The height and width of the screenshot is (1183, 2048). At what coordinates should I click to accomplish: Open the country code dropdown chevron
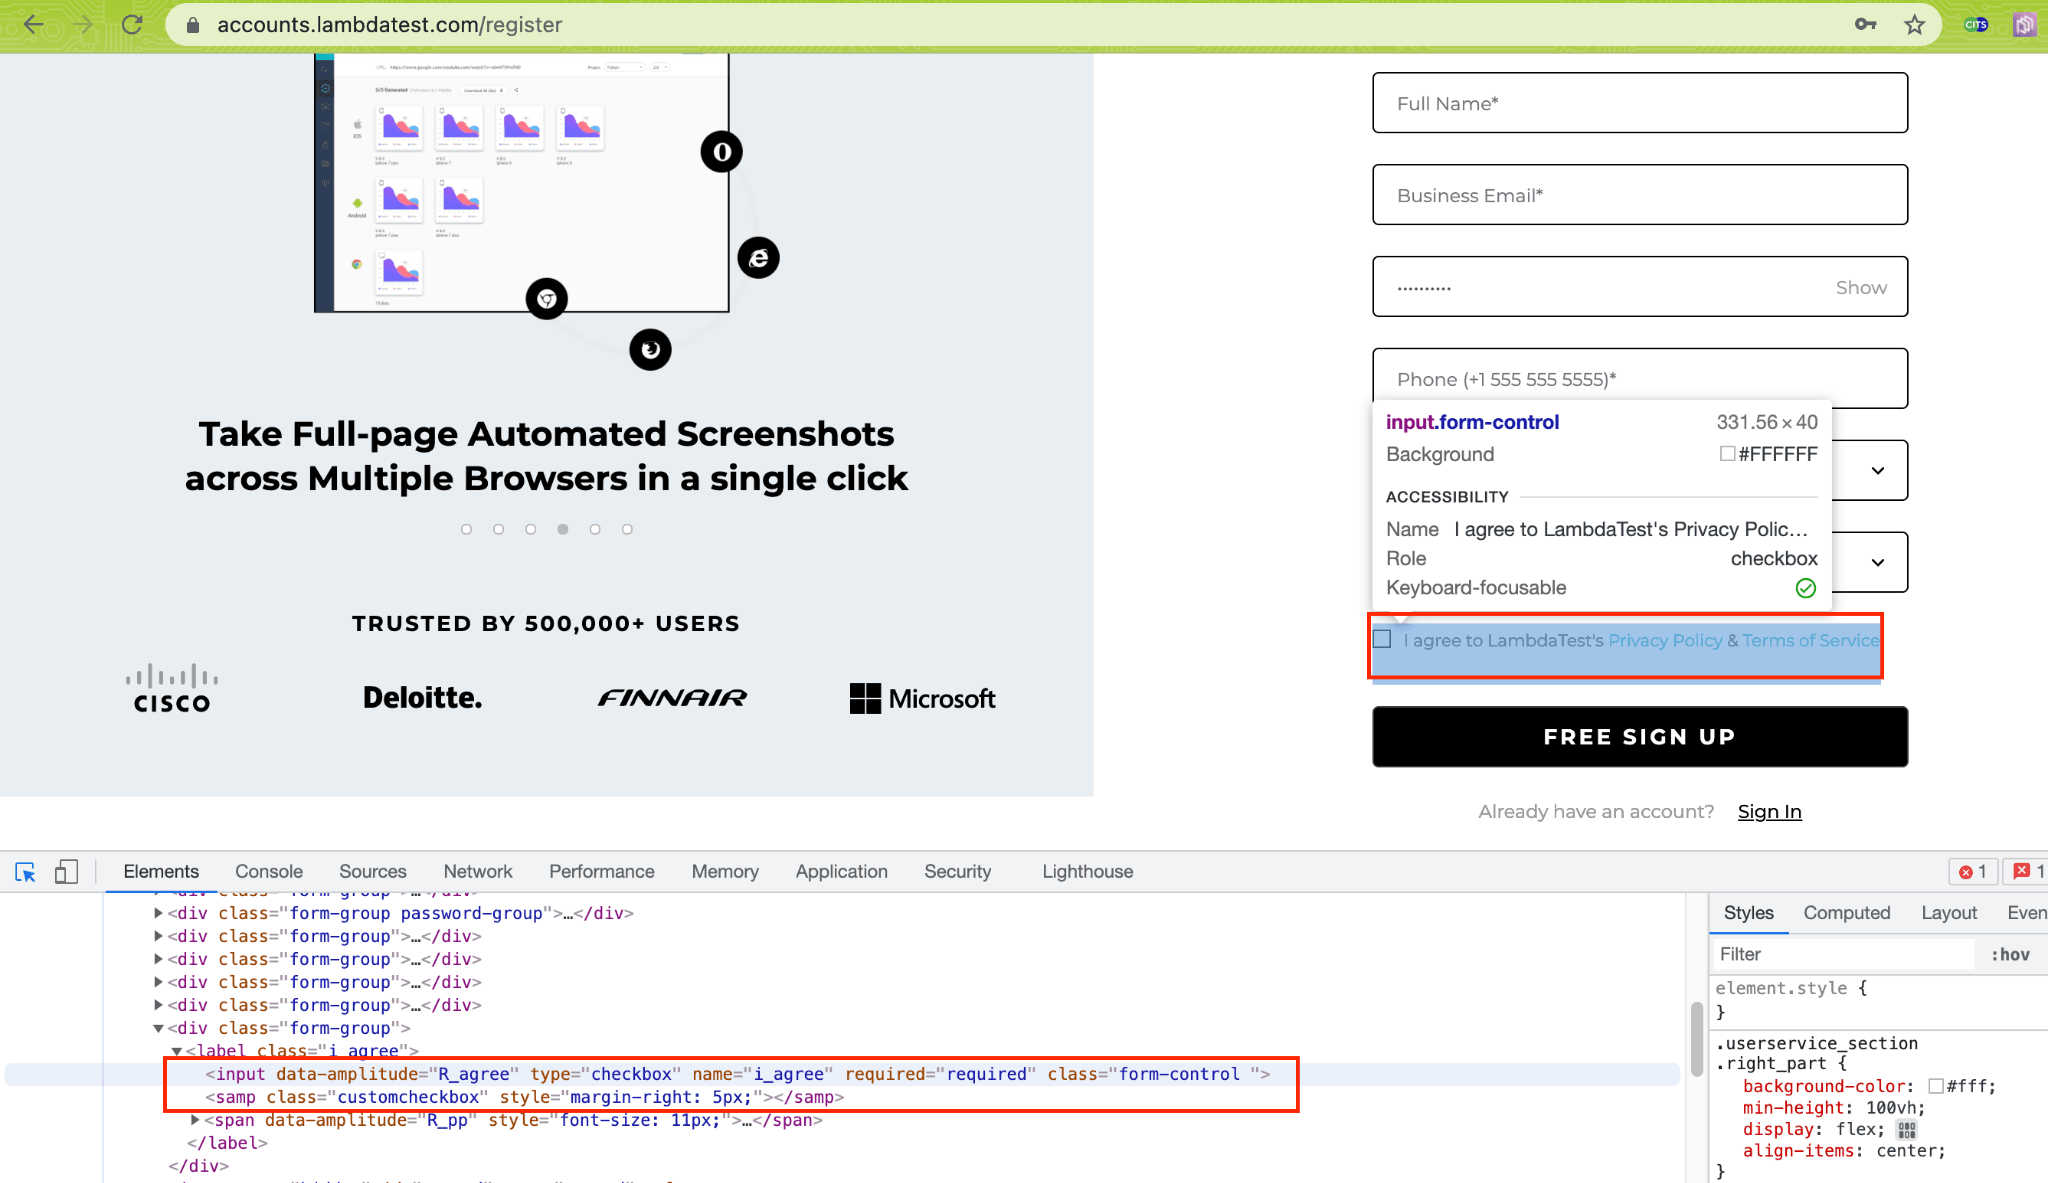tap(1878, 470)
